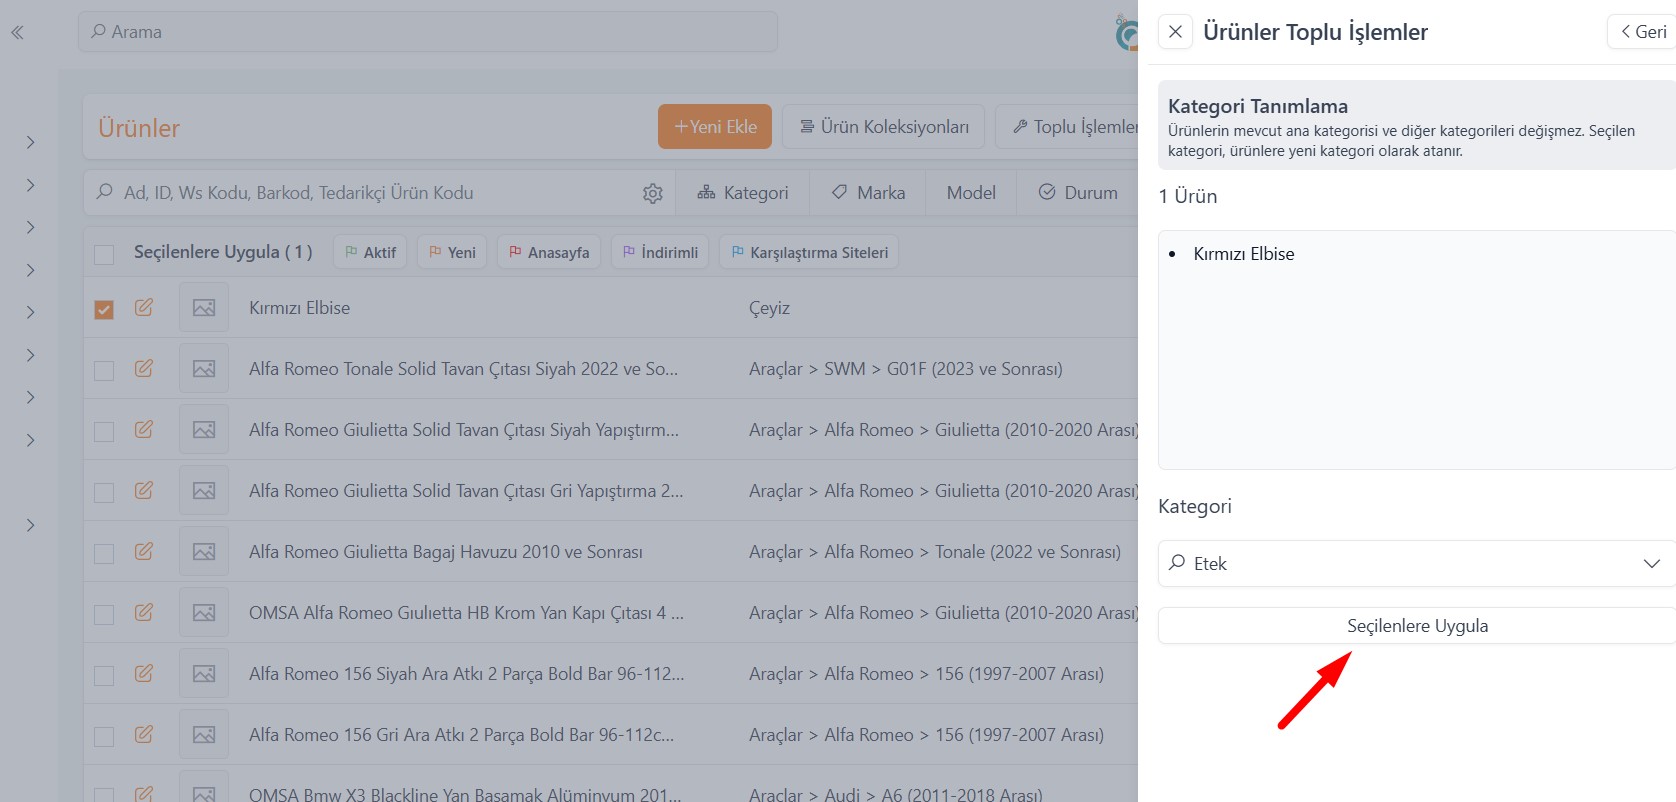Check the Alfa Romeo Tonale Solid row checkbox
This screenshot has width=1676, height=802.
point(104,370)
